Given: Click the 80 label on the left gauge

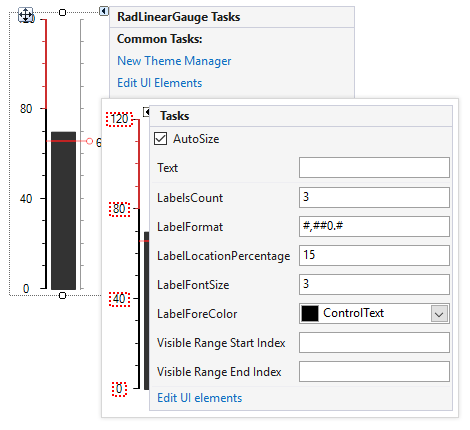Looking at the screenshot, I should pos(26,109).
